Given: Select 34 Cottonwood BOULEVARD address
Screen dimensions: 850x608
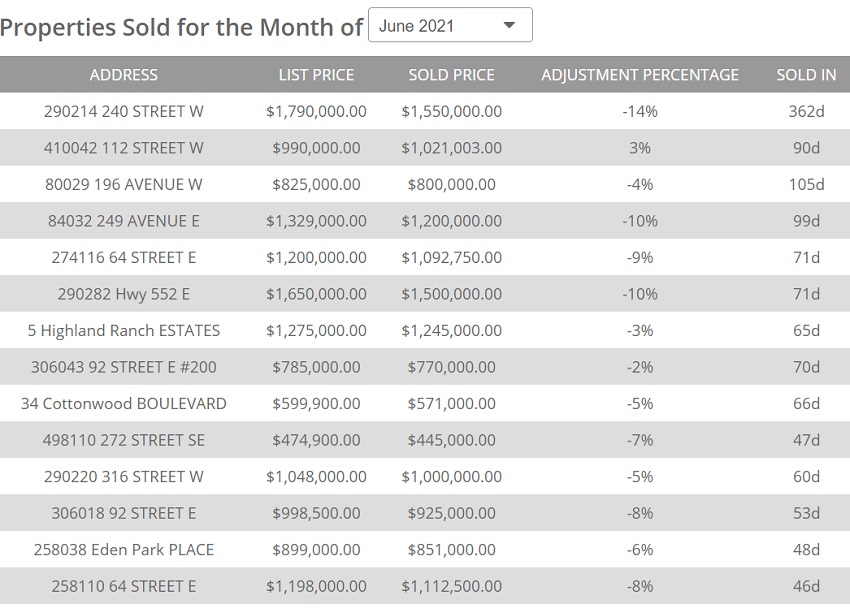Looking at the screenshot, I should click(x=123, y=404).
